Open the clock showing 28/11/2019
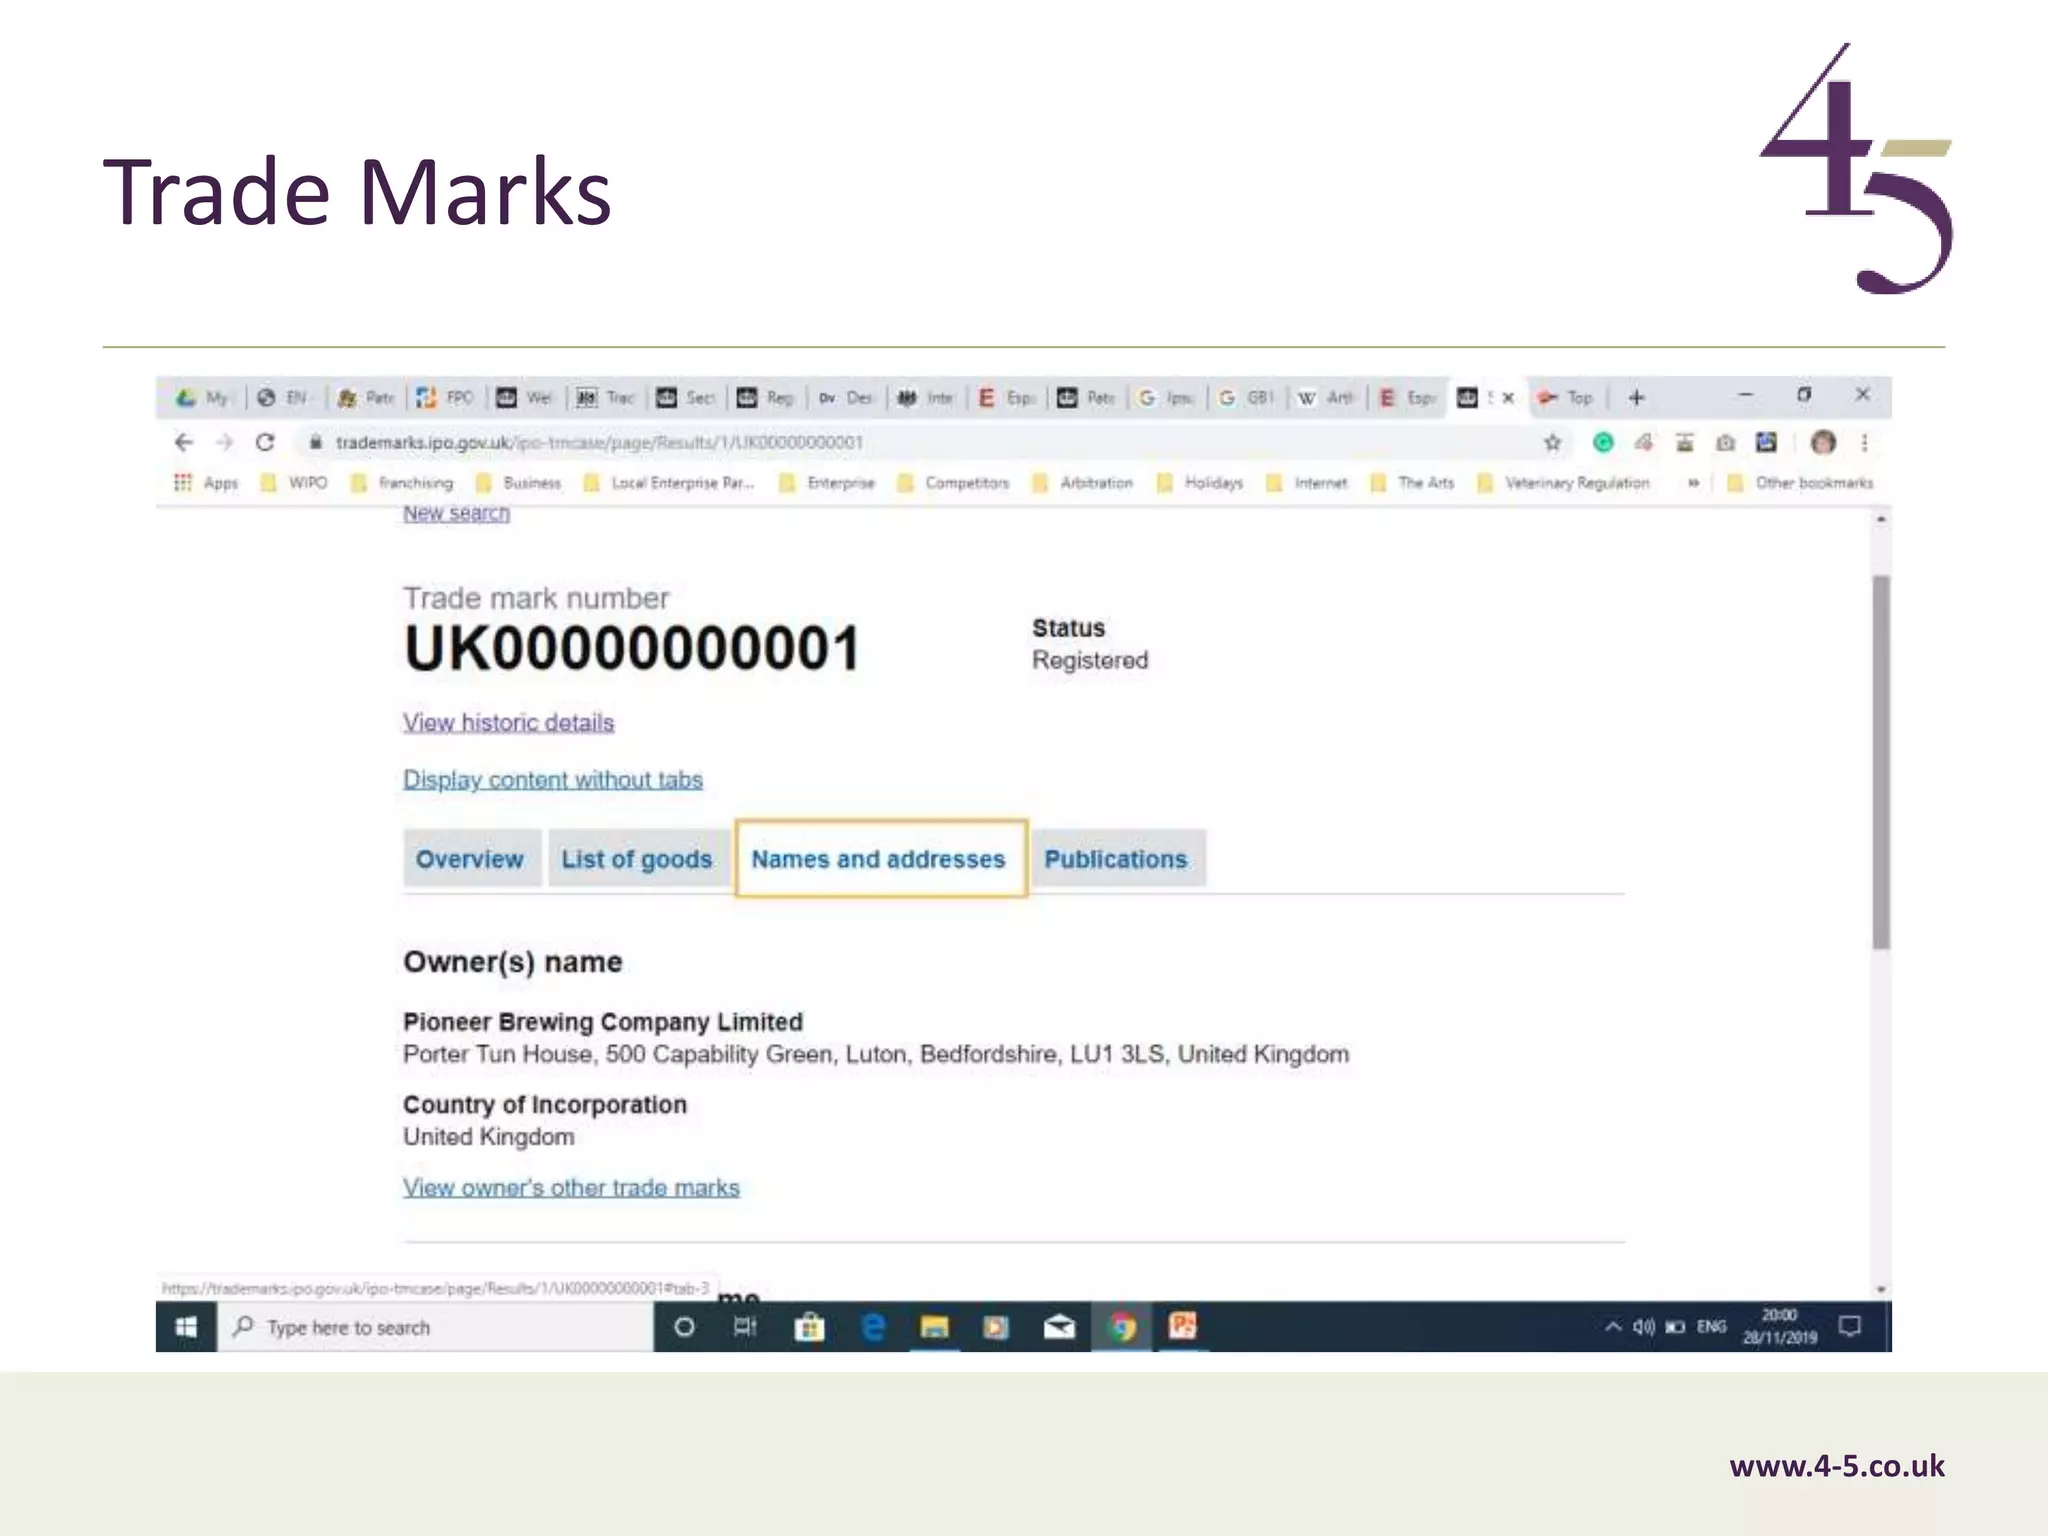This screenshot has width=2048, height=1536. [1780, 1327]
